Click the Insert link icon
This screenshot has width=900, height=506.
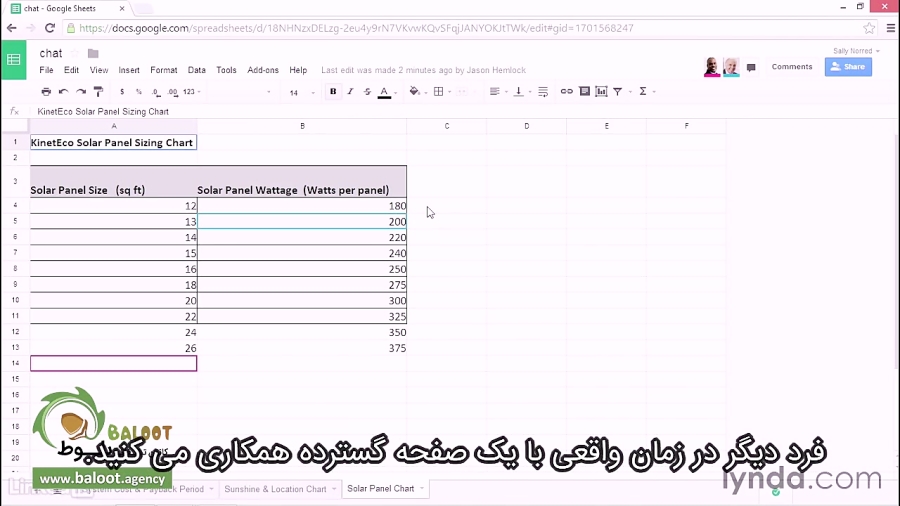[567, 92]
